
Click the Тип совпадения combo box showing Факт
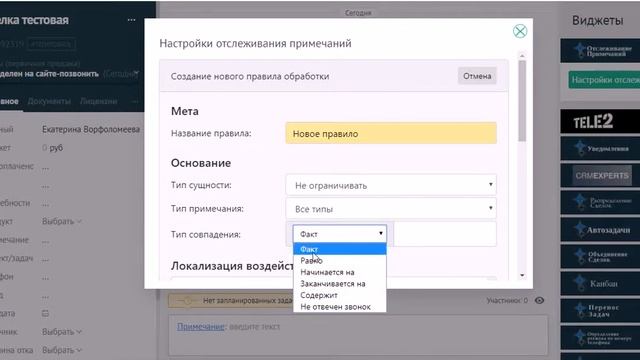340,234
